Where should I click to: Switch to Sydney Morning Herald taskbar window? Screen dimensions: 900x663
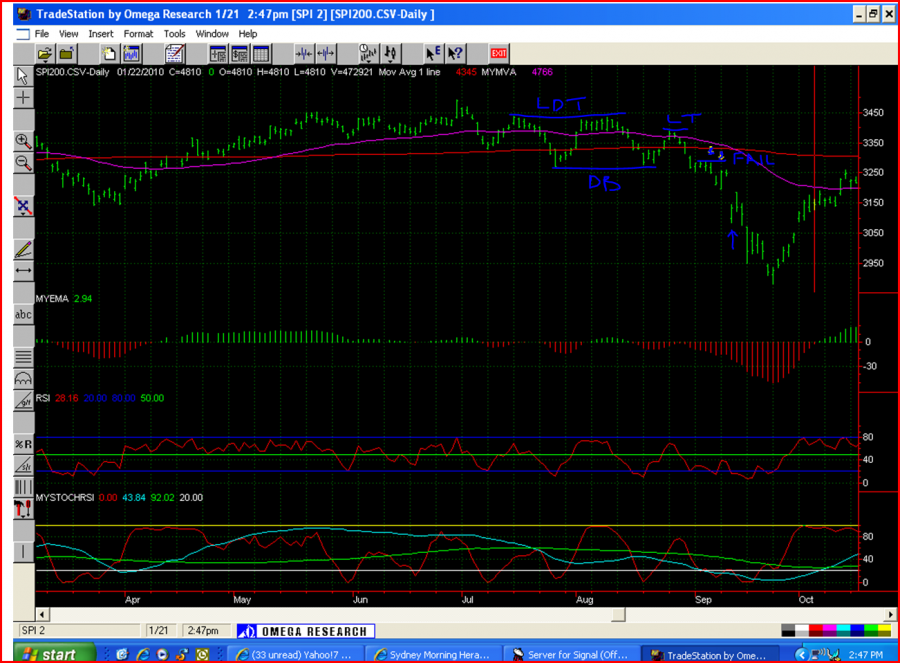click(x=435, y=654)
